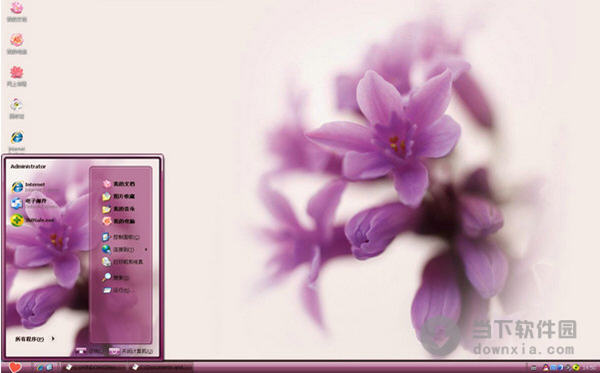Expand the 连接到 (Connect To) submenu arrow
The height and width of the screenshot is (373, 600).
[146, 250]
